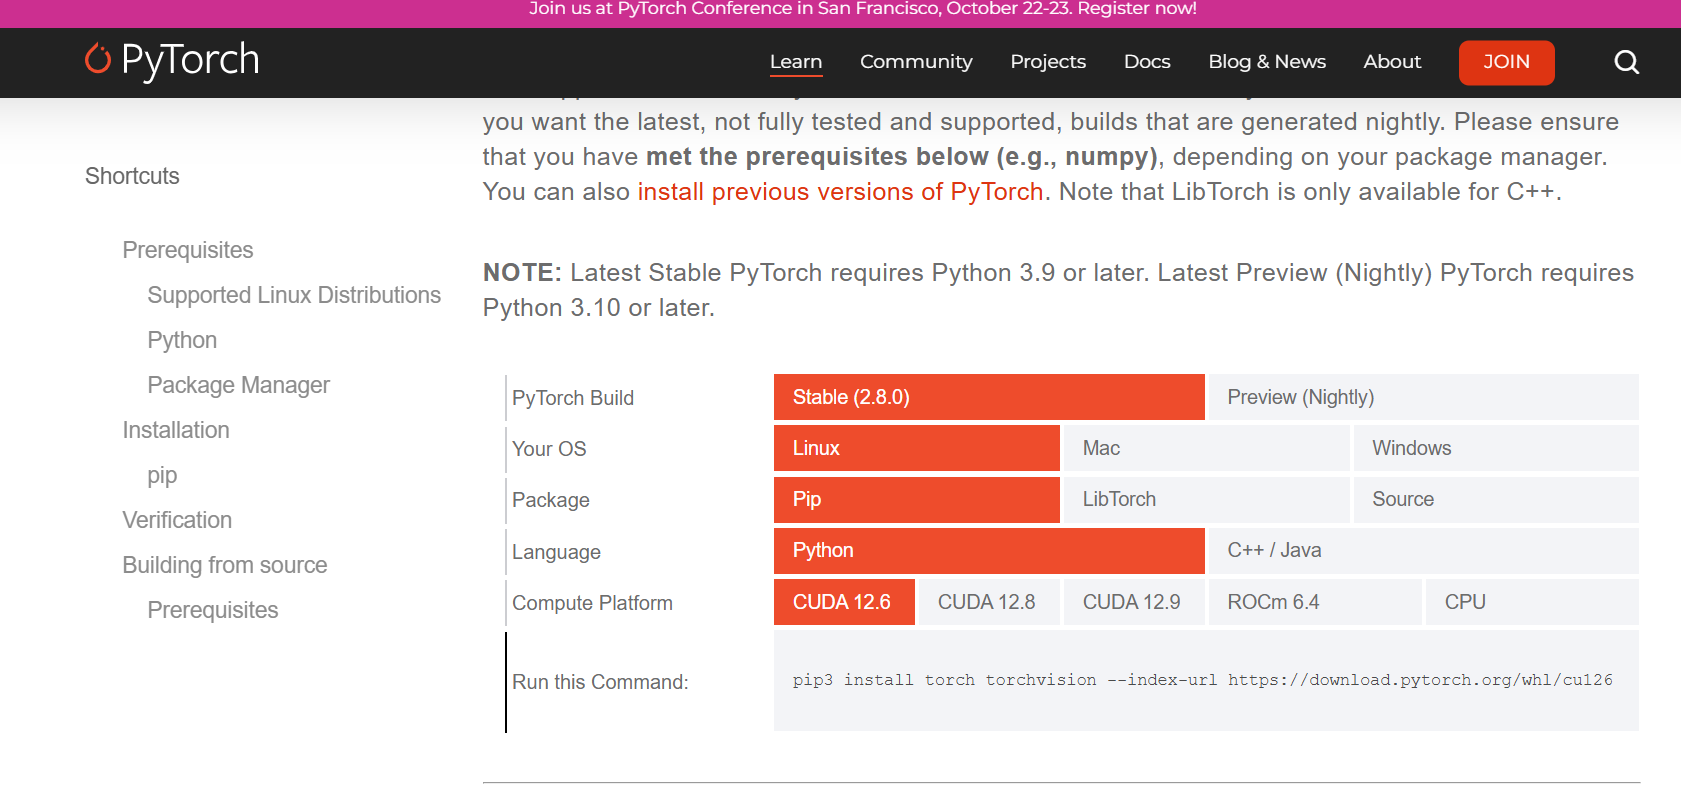The image size is (1681, 785).
Task: Jump to Prerequisites under Building from source
Action: (213, 610)
